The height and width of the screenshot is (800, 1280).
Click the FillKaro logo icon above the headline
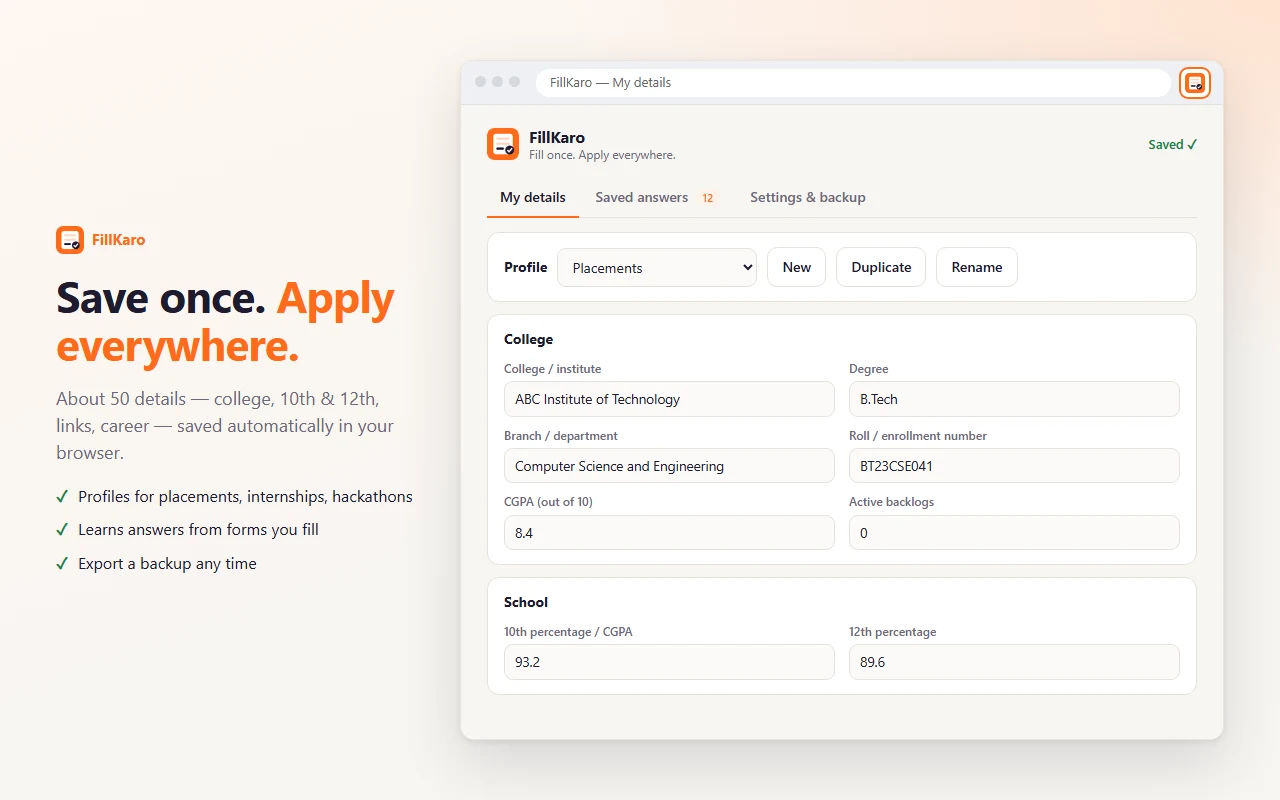point(70,240)
